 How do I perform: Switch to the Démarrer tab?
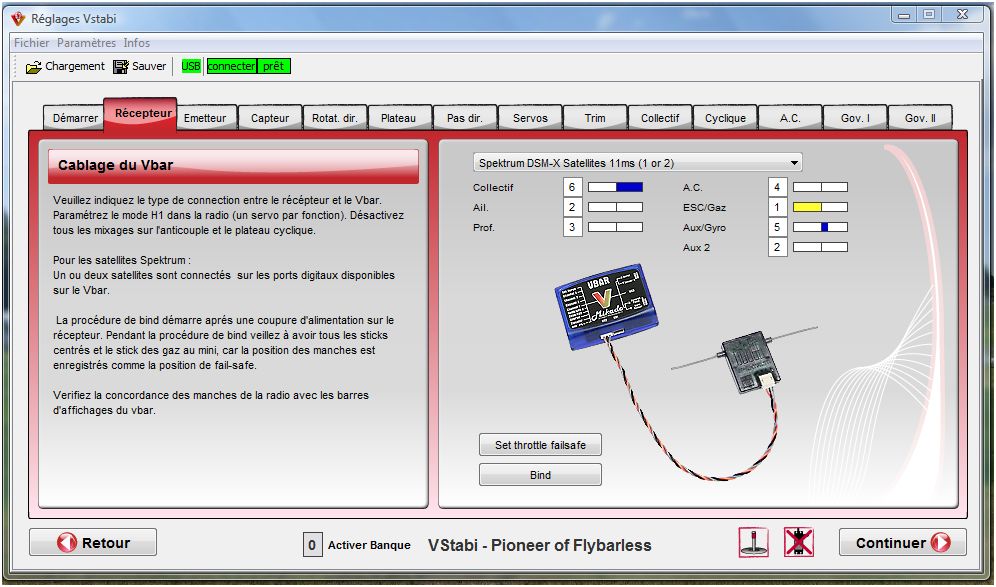pos(75,118)
